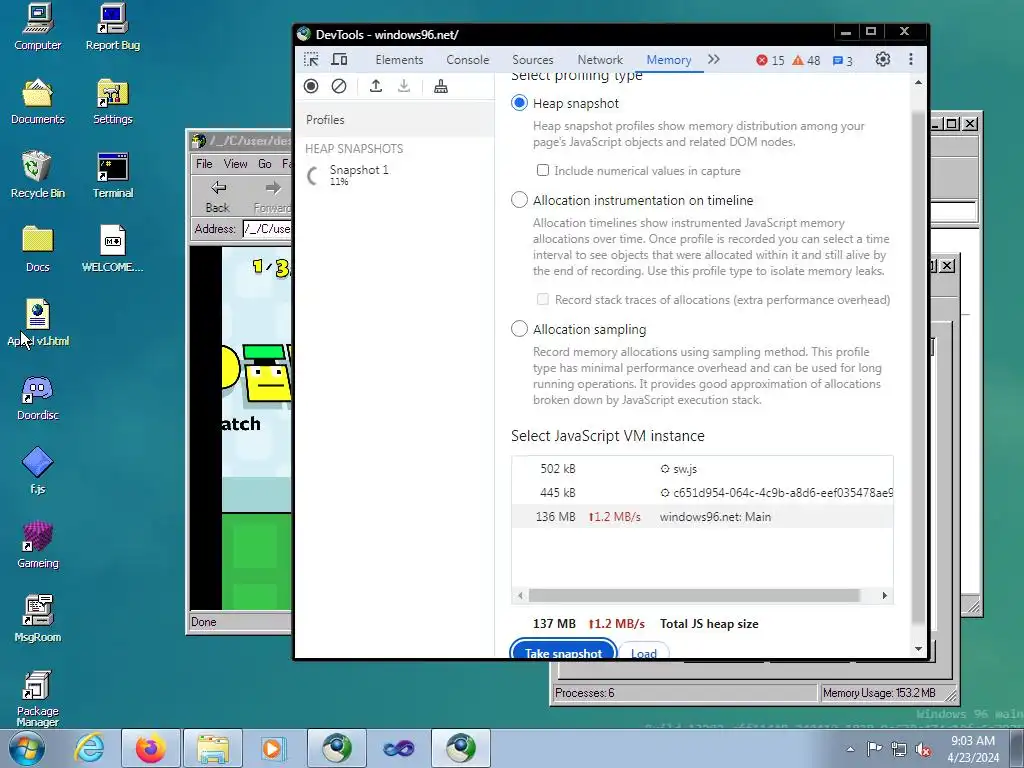Select Allocation instrumentation on timeline option

click(x=519, y=200)
